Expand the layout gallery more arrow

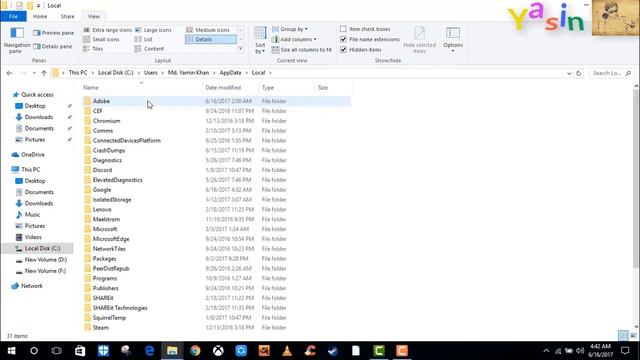pos(240,49)
